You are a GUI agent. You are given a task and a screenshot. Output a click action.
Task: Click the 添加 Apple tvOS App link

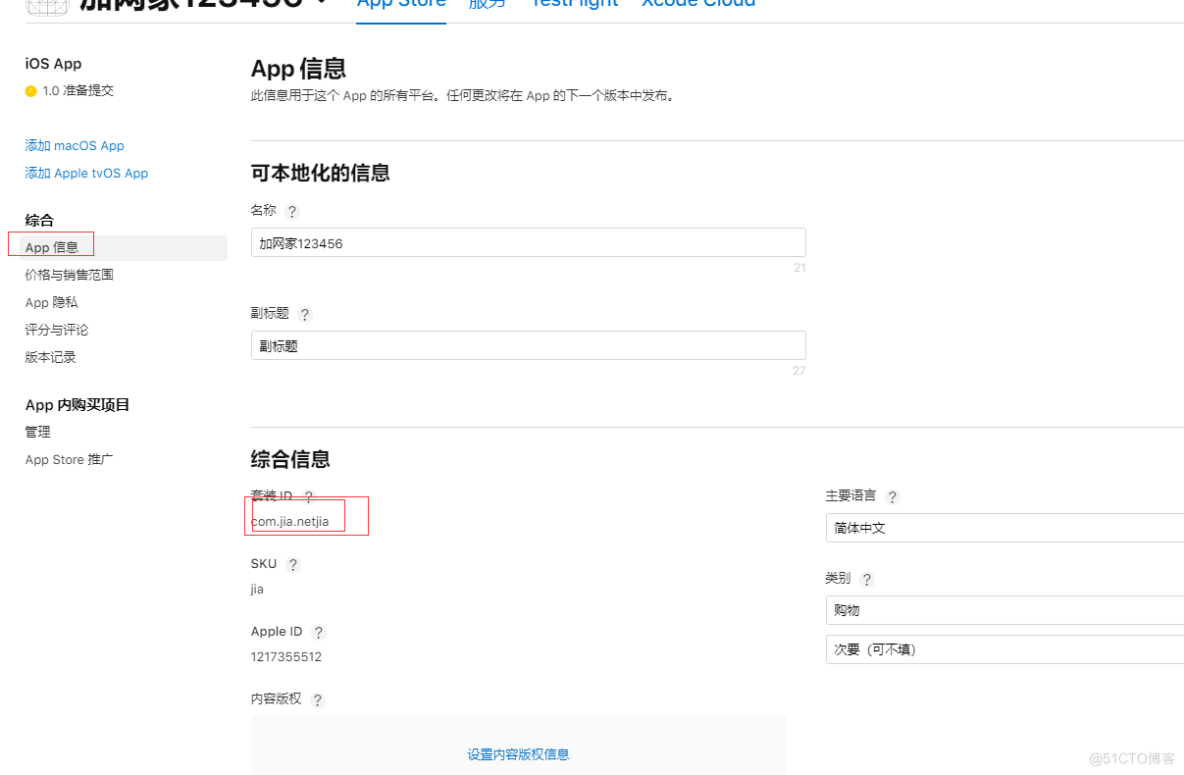(x=87, y=173)
